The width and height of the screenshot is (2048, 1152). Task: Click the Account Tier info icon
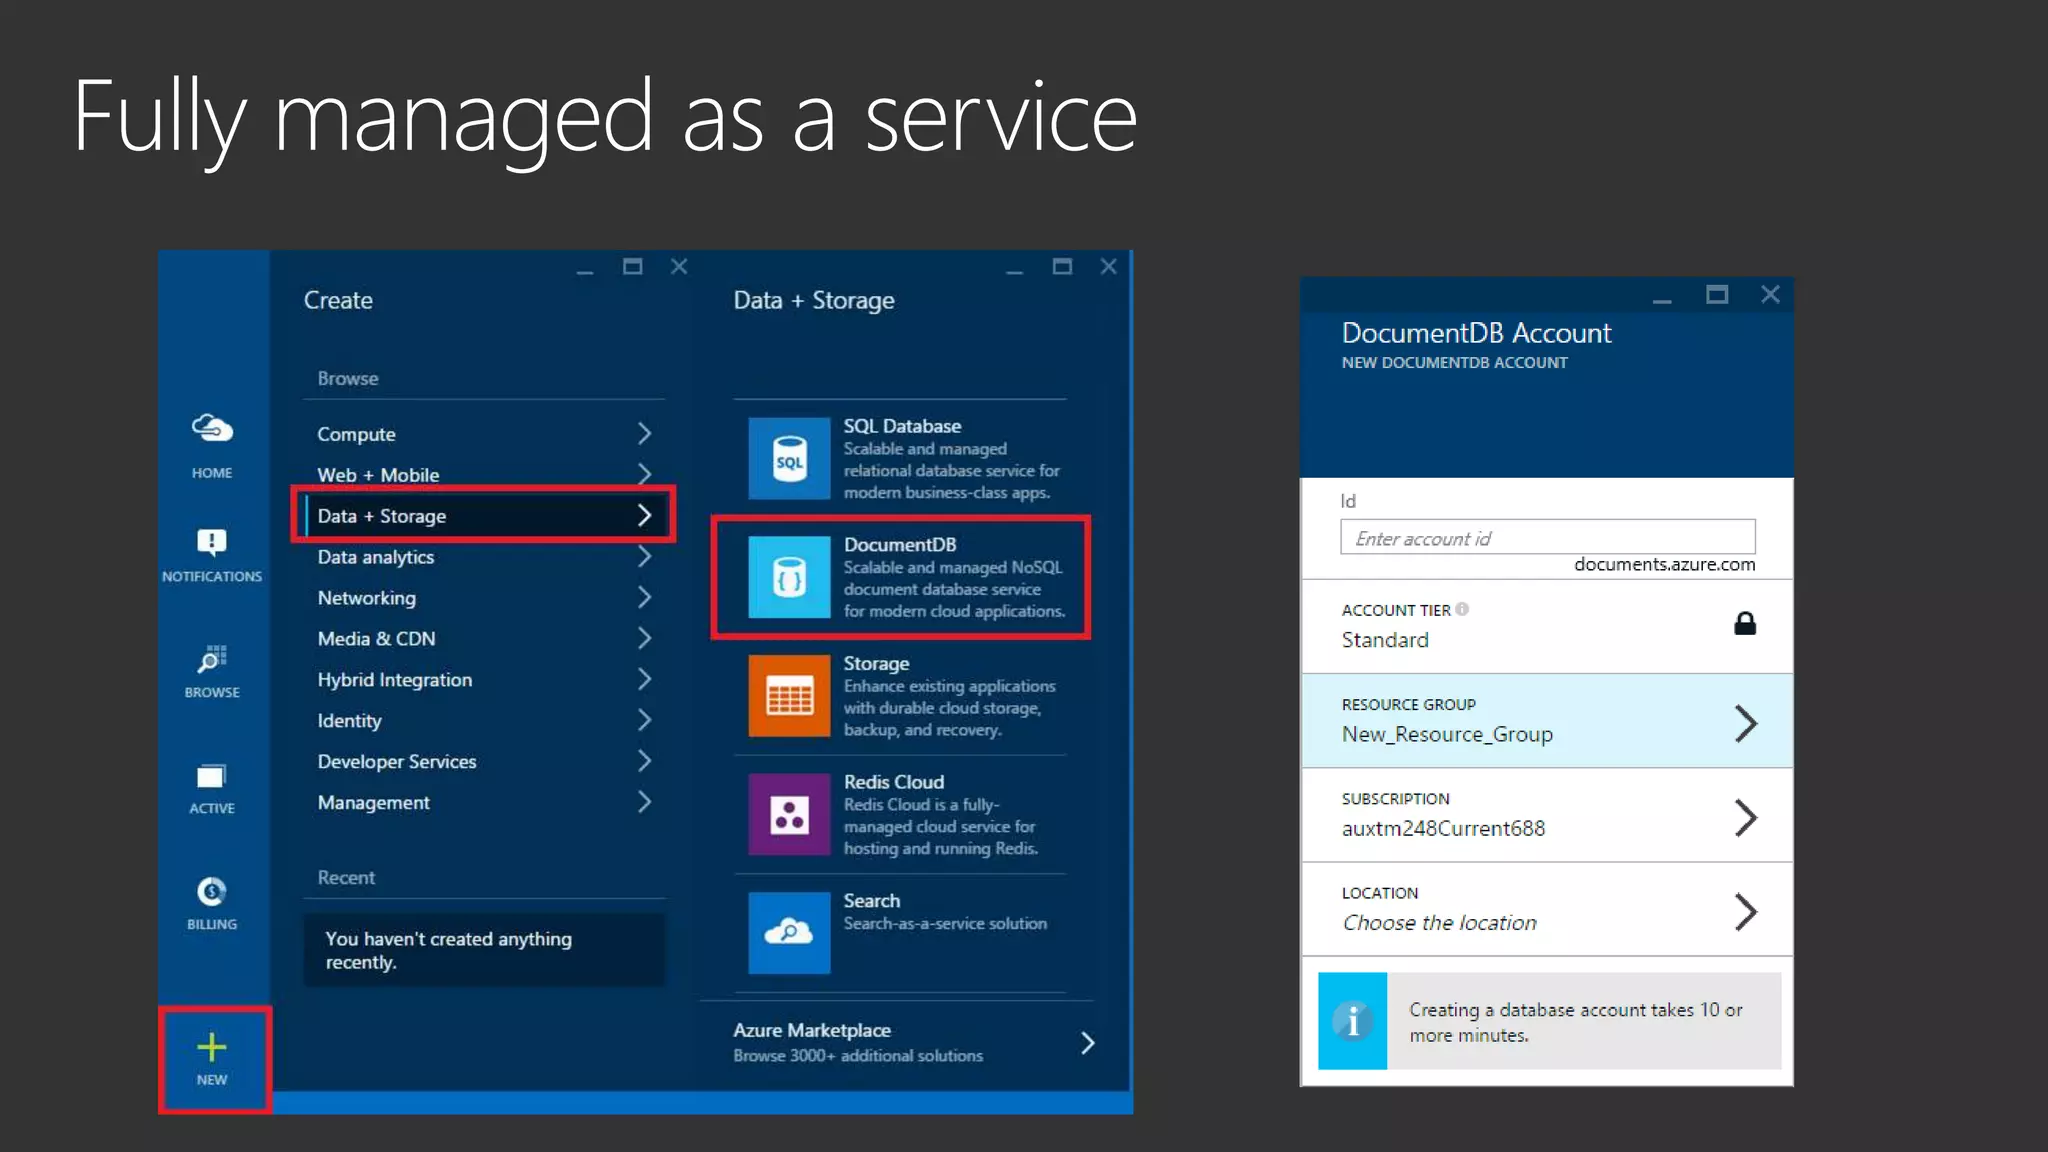[1462, 609]
